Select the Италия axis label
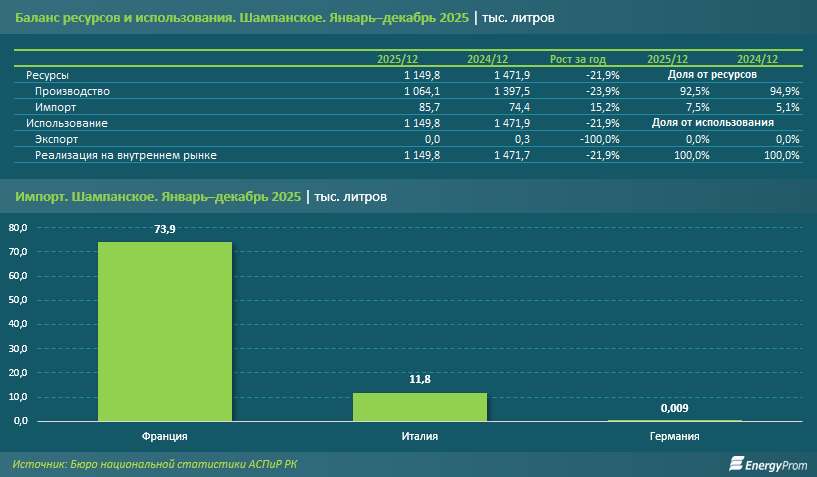Image resolution: width=817 pixels, height=477 pixels. click(x=419, y=437)
